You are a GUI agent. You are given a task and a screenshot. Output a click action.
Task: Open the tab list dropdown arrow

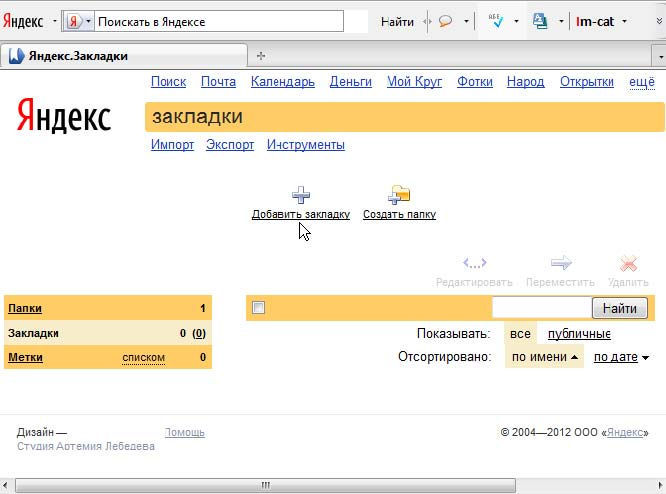tap(660, 56)
